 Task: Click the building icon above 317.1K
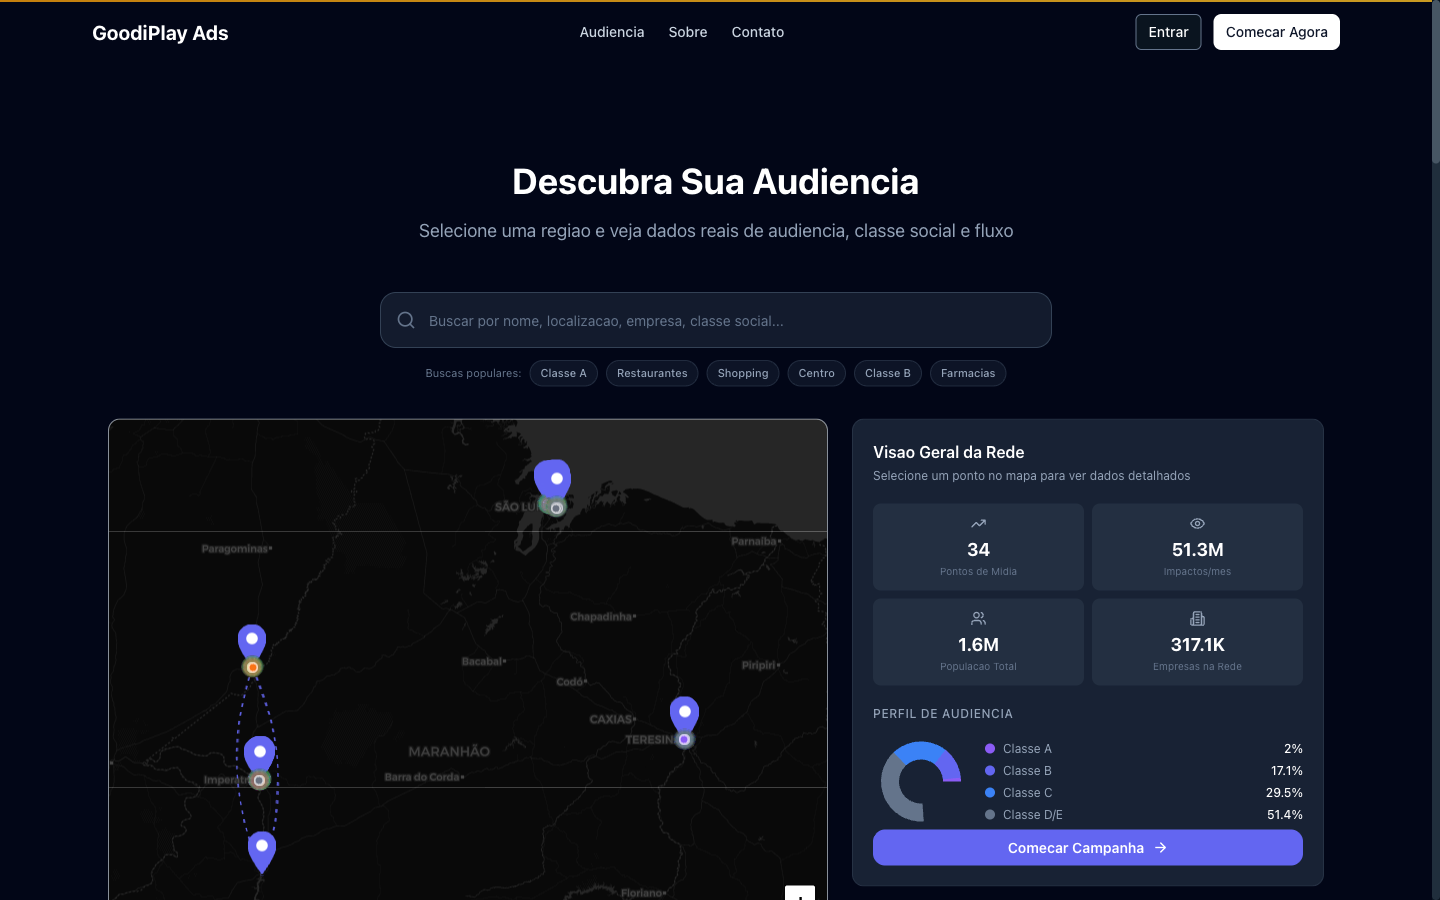pos(1197,618)
